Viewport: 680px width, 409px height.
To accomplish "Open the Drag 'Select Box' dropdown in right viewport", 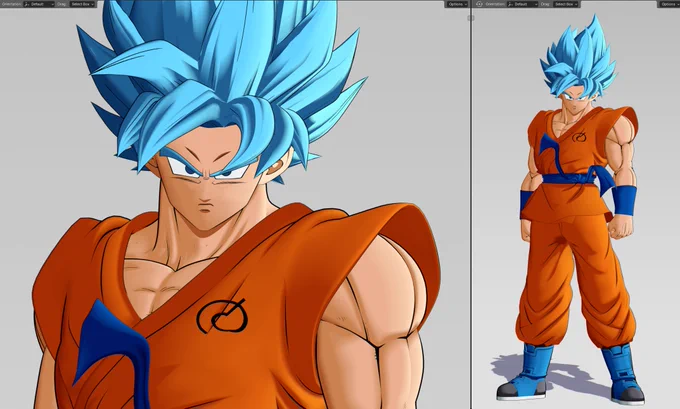I will [566, 4].
